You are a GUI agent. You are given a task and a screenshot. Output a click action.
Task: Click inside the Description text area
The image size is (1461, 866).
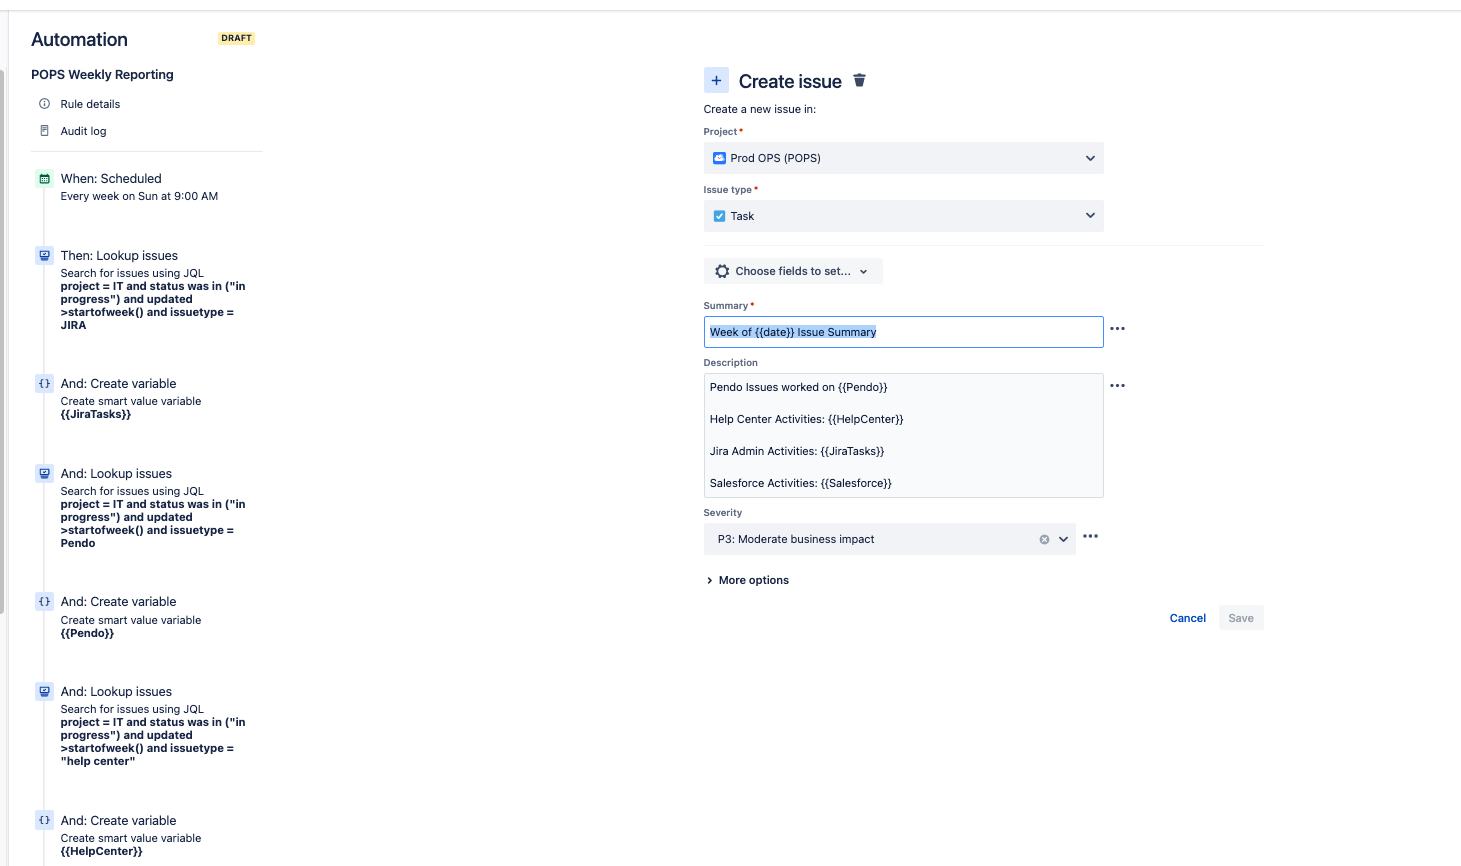click(x=904, y=435)
